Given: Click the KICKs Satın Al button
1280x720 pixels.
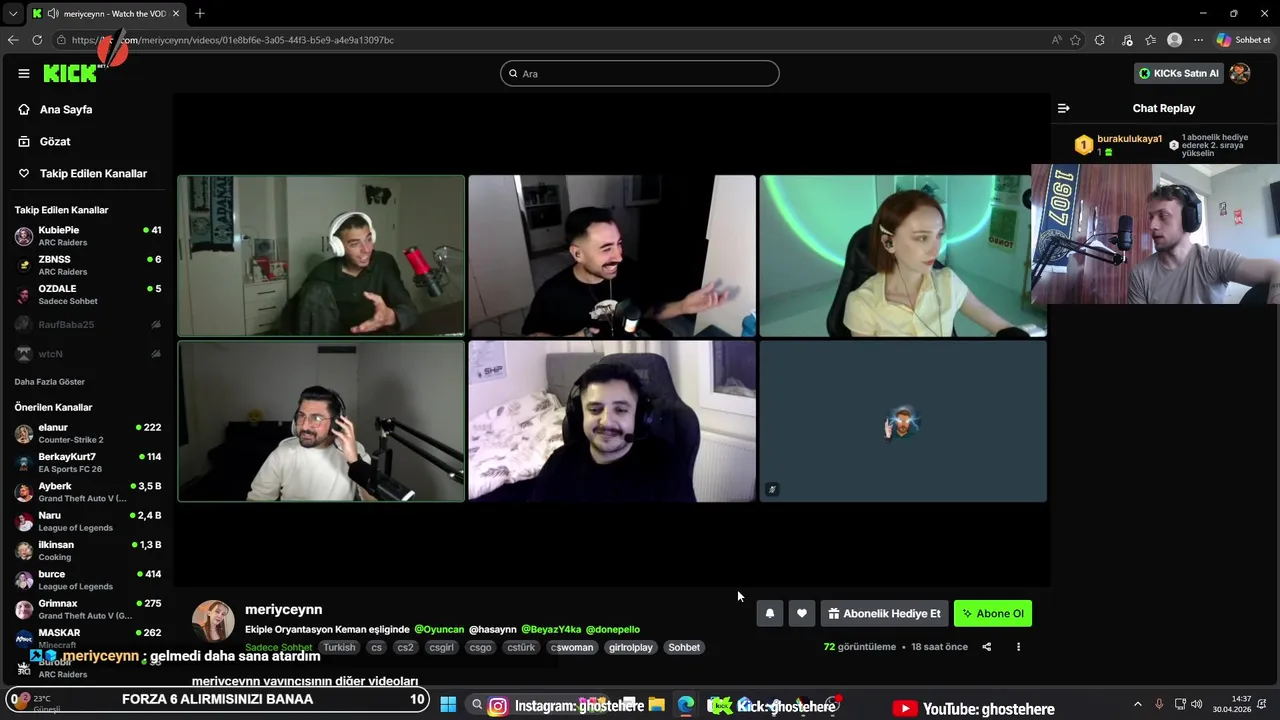Looking at the screenshot, I should [1179, 73].
